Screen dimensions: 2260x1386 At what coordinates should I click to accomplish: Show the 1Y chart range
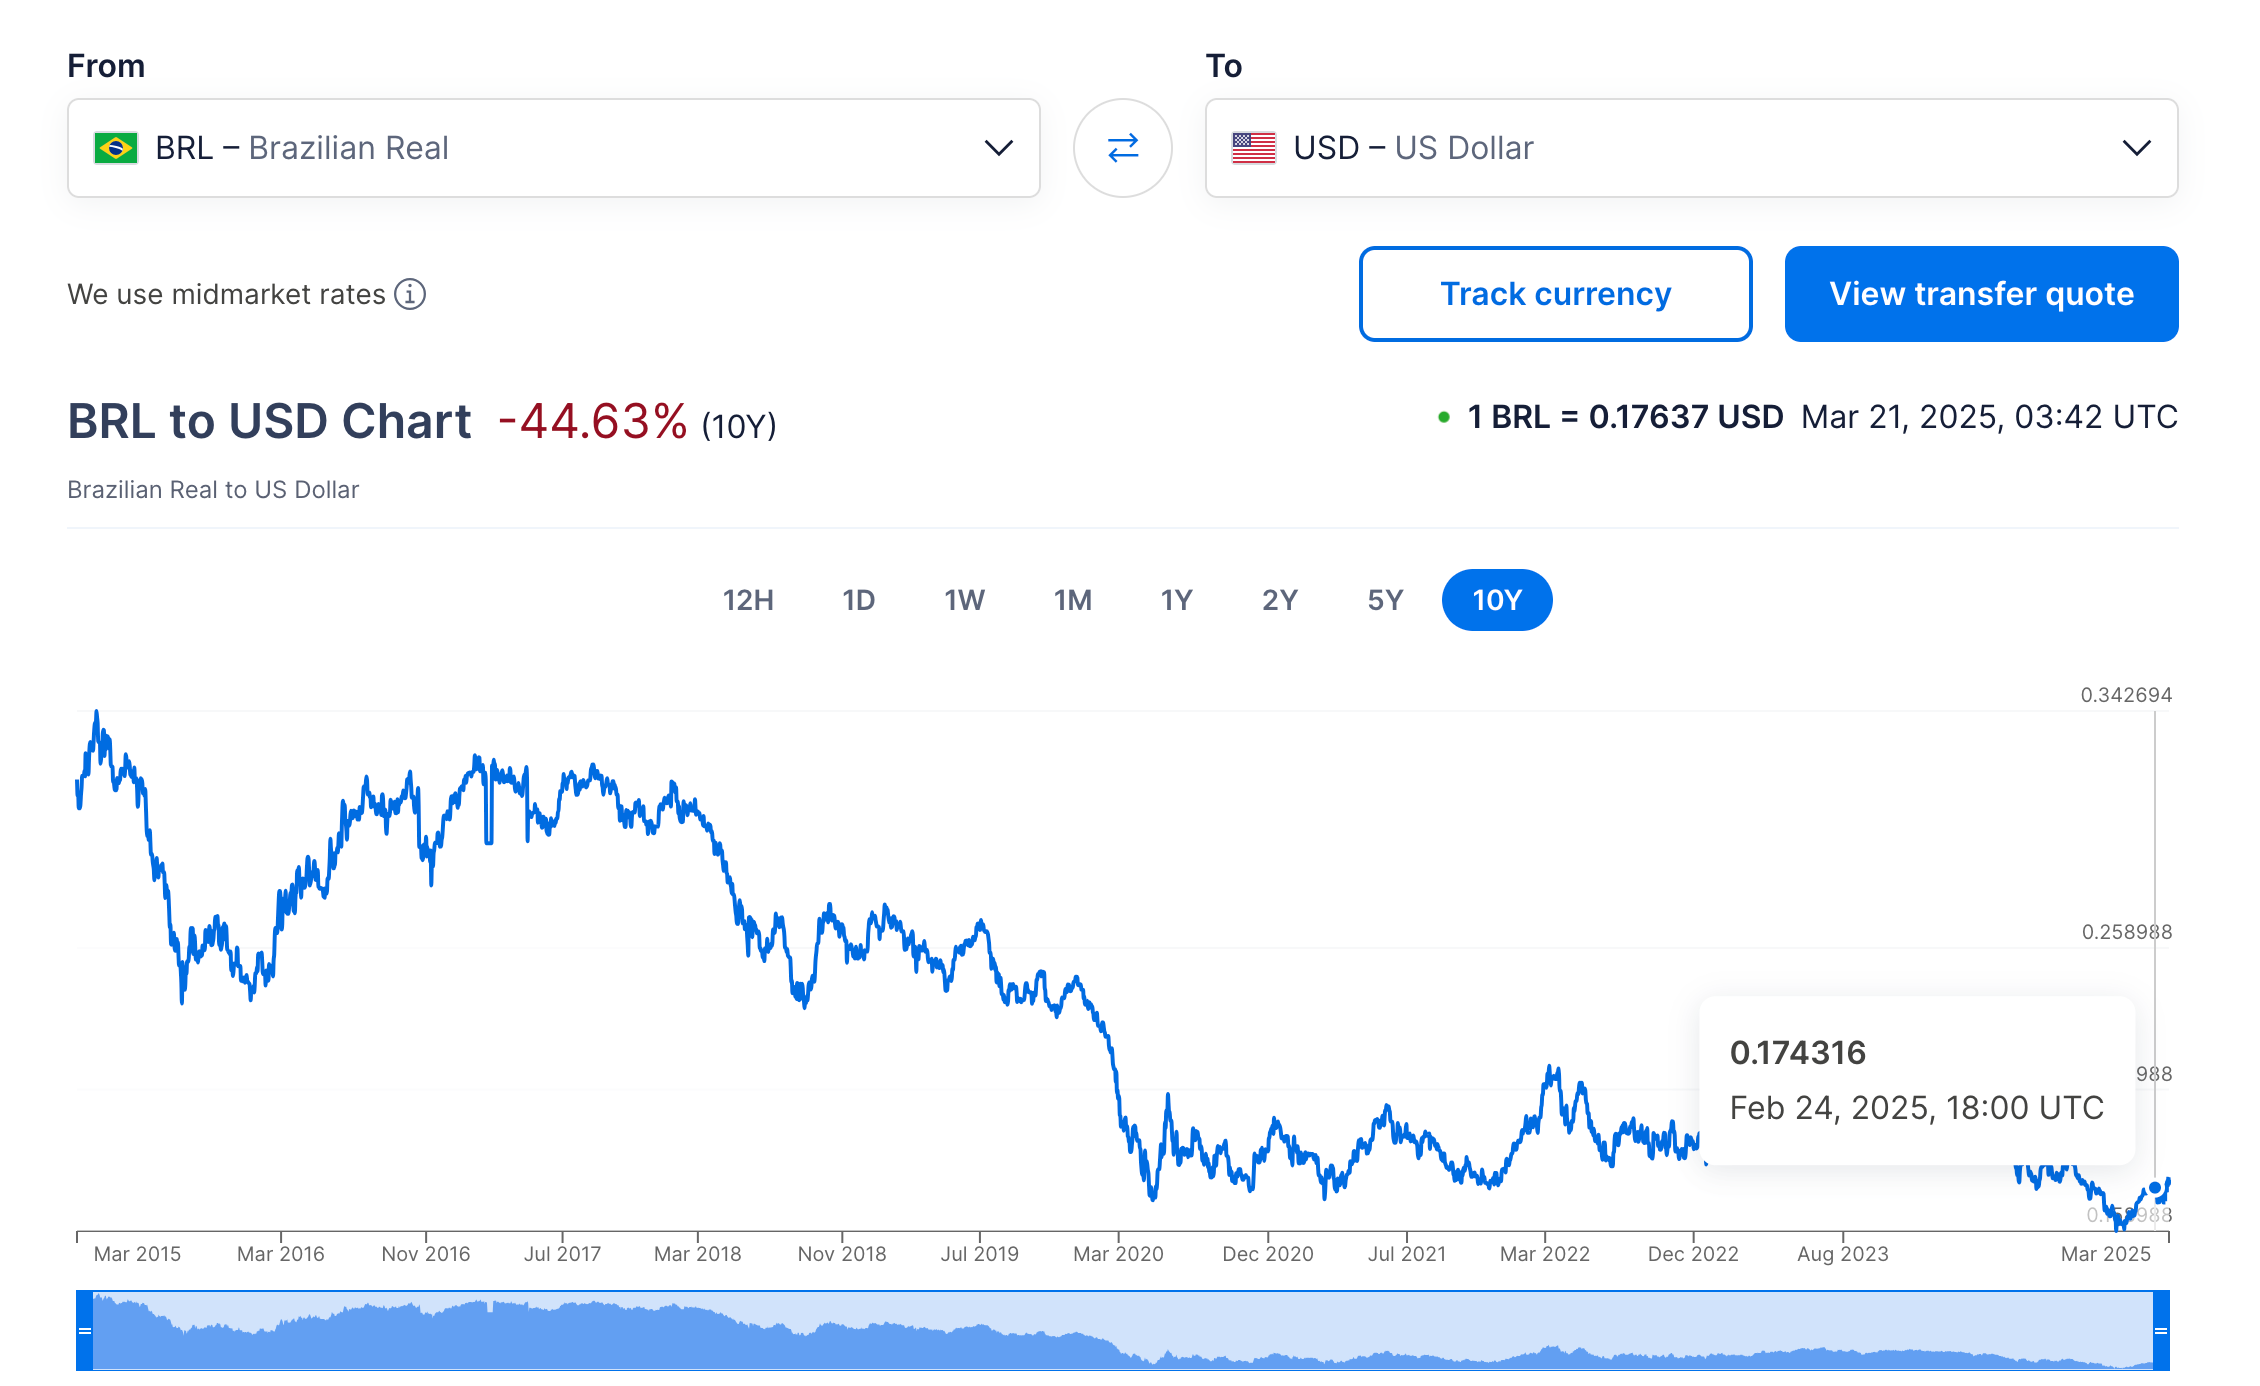click(x=1176, y=600)
